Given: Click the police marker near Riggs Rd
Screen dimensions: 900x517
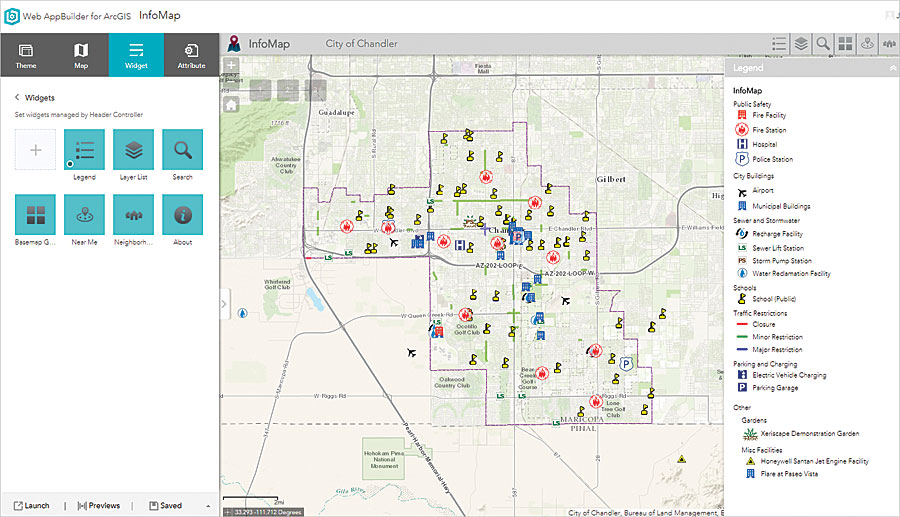Looking at the screenshot, I should tap(626, 364).
